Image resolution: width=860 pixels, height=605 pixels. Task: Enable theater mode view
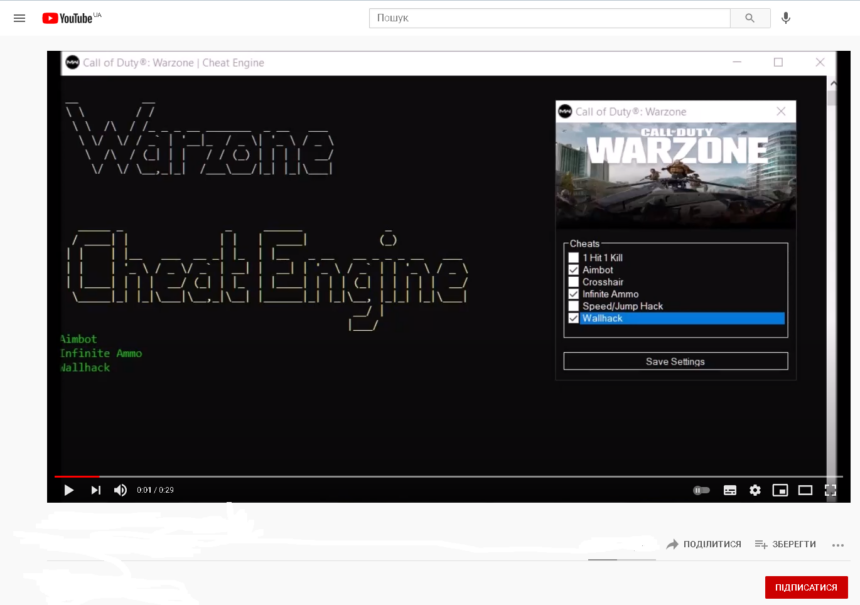(805, 490)
